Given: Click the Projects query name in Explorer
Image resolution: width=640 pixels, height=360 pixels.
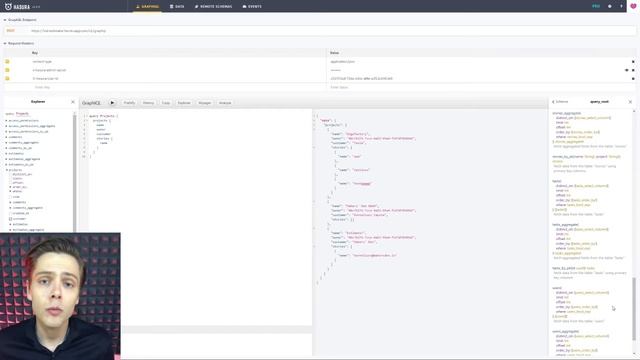Looking at the screenshot, I should 22,114.
